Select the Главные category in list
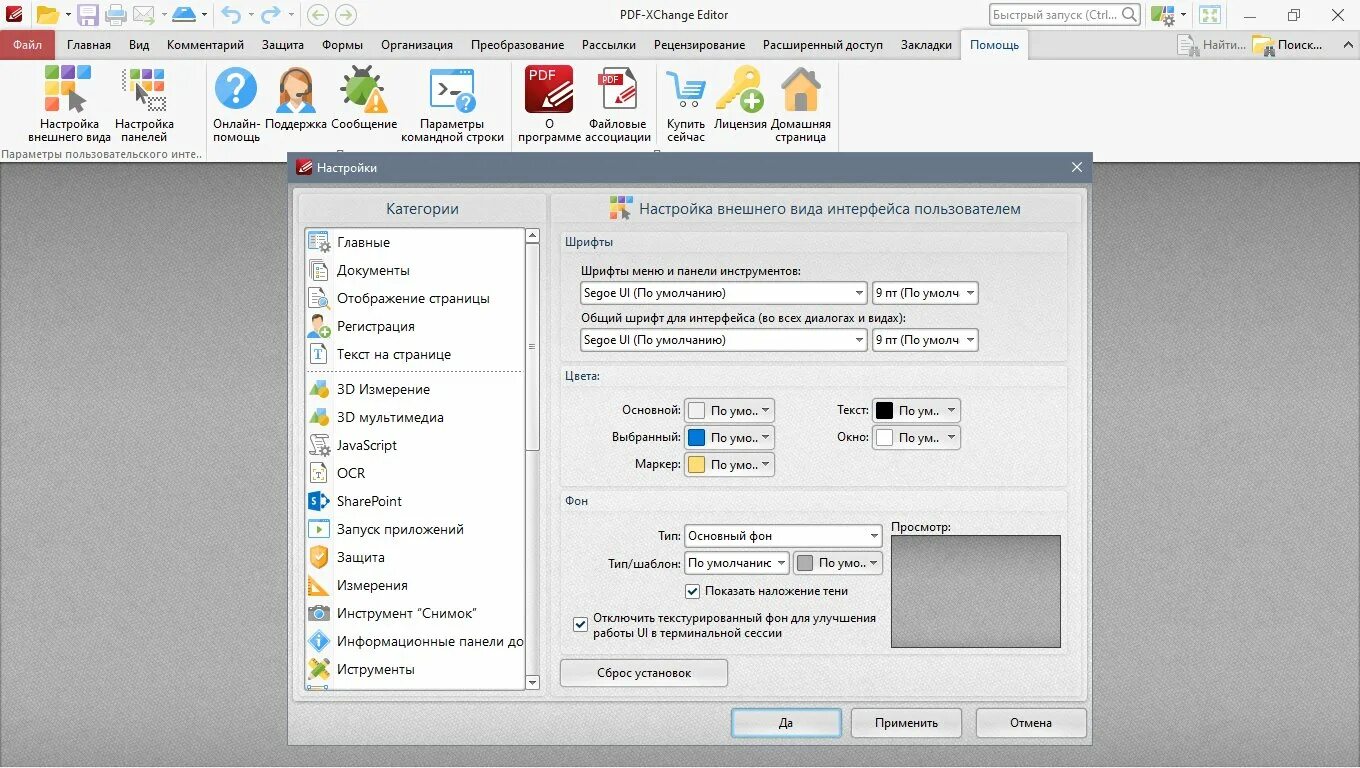 point(414,242)
